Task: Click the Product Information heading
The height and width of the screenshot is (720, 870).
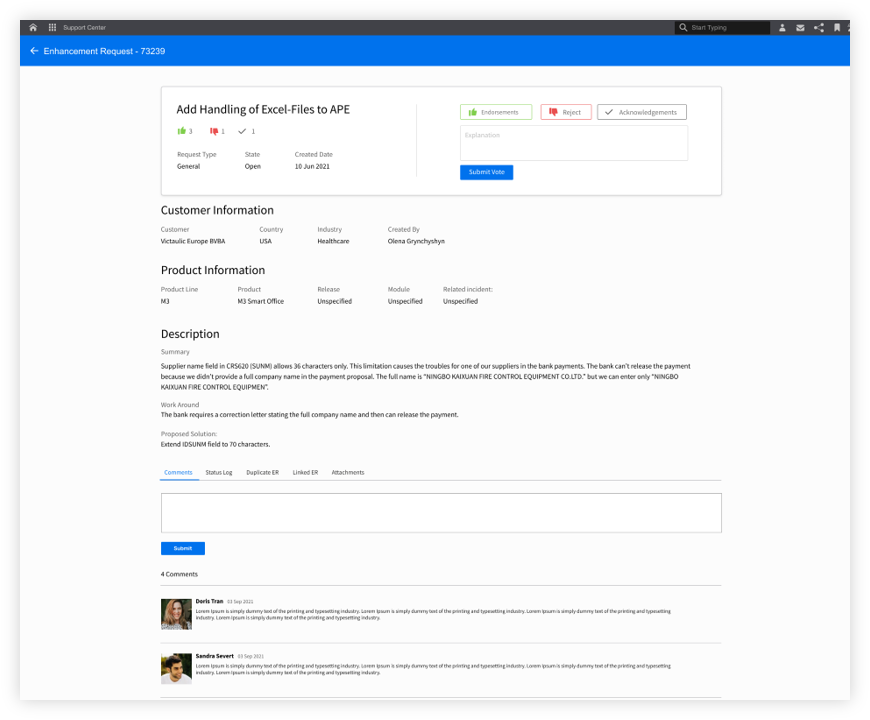Action: (x=213, y=270)
